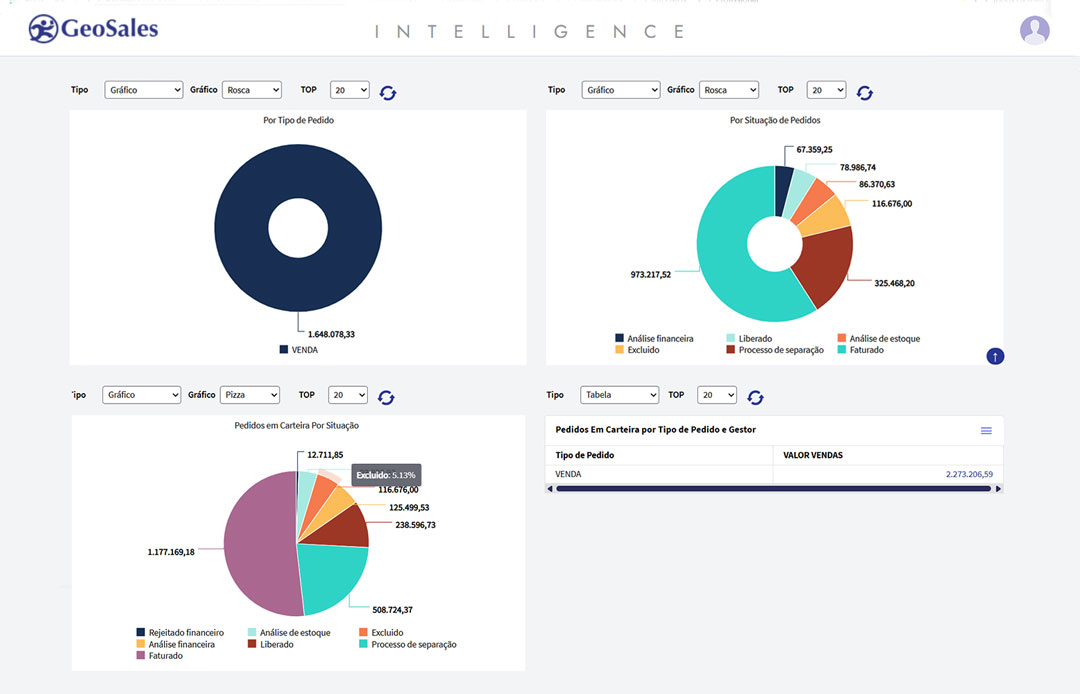
Task: Click the VALOR VENDAS column header
Action: click(812, 455)
